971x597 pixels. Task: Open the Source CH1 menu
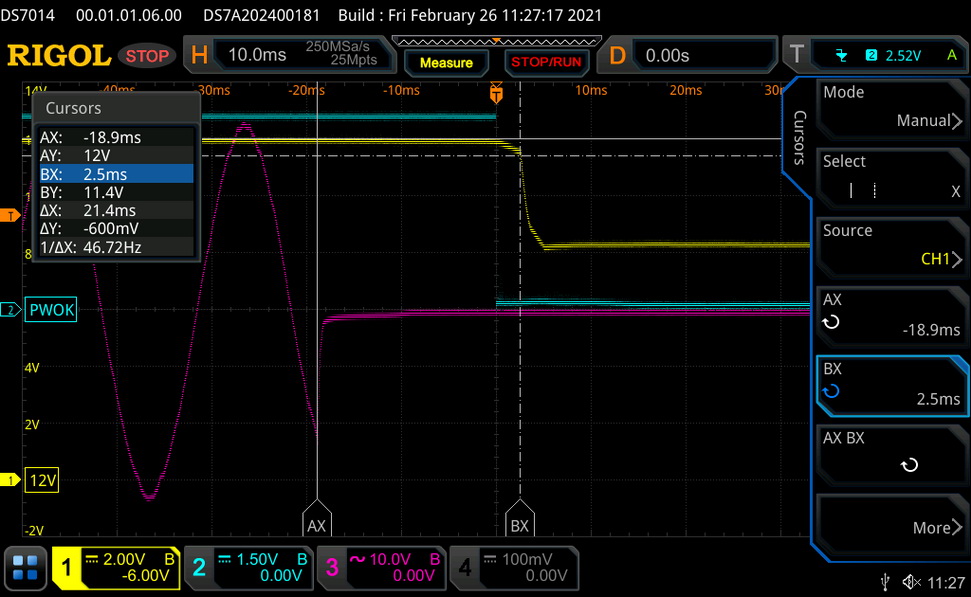[x=892, y=248]
